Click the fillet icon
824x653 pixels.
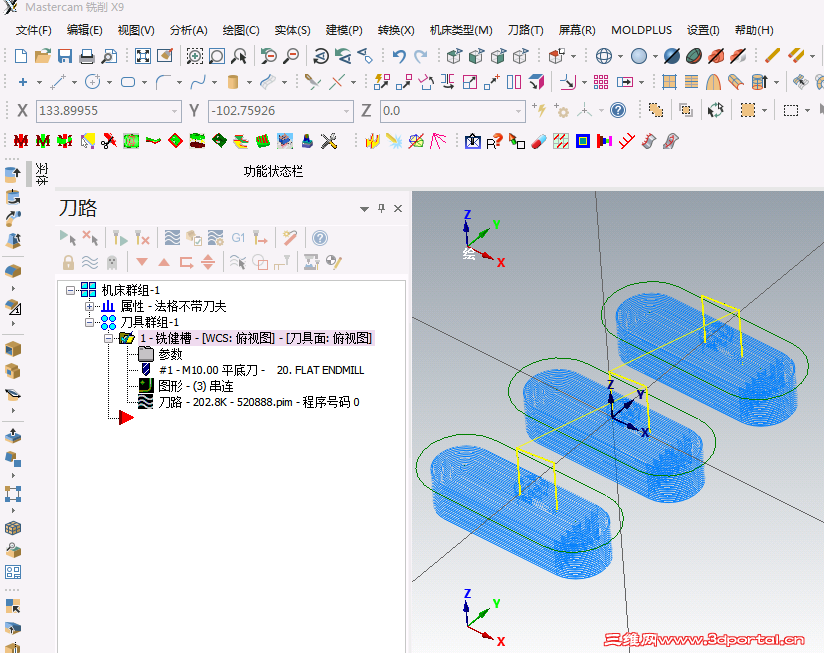pyautogui.click(x=163, y=82)
